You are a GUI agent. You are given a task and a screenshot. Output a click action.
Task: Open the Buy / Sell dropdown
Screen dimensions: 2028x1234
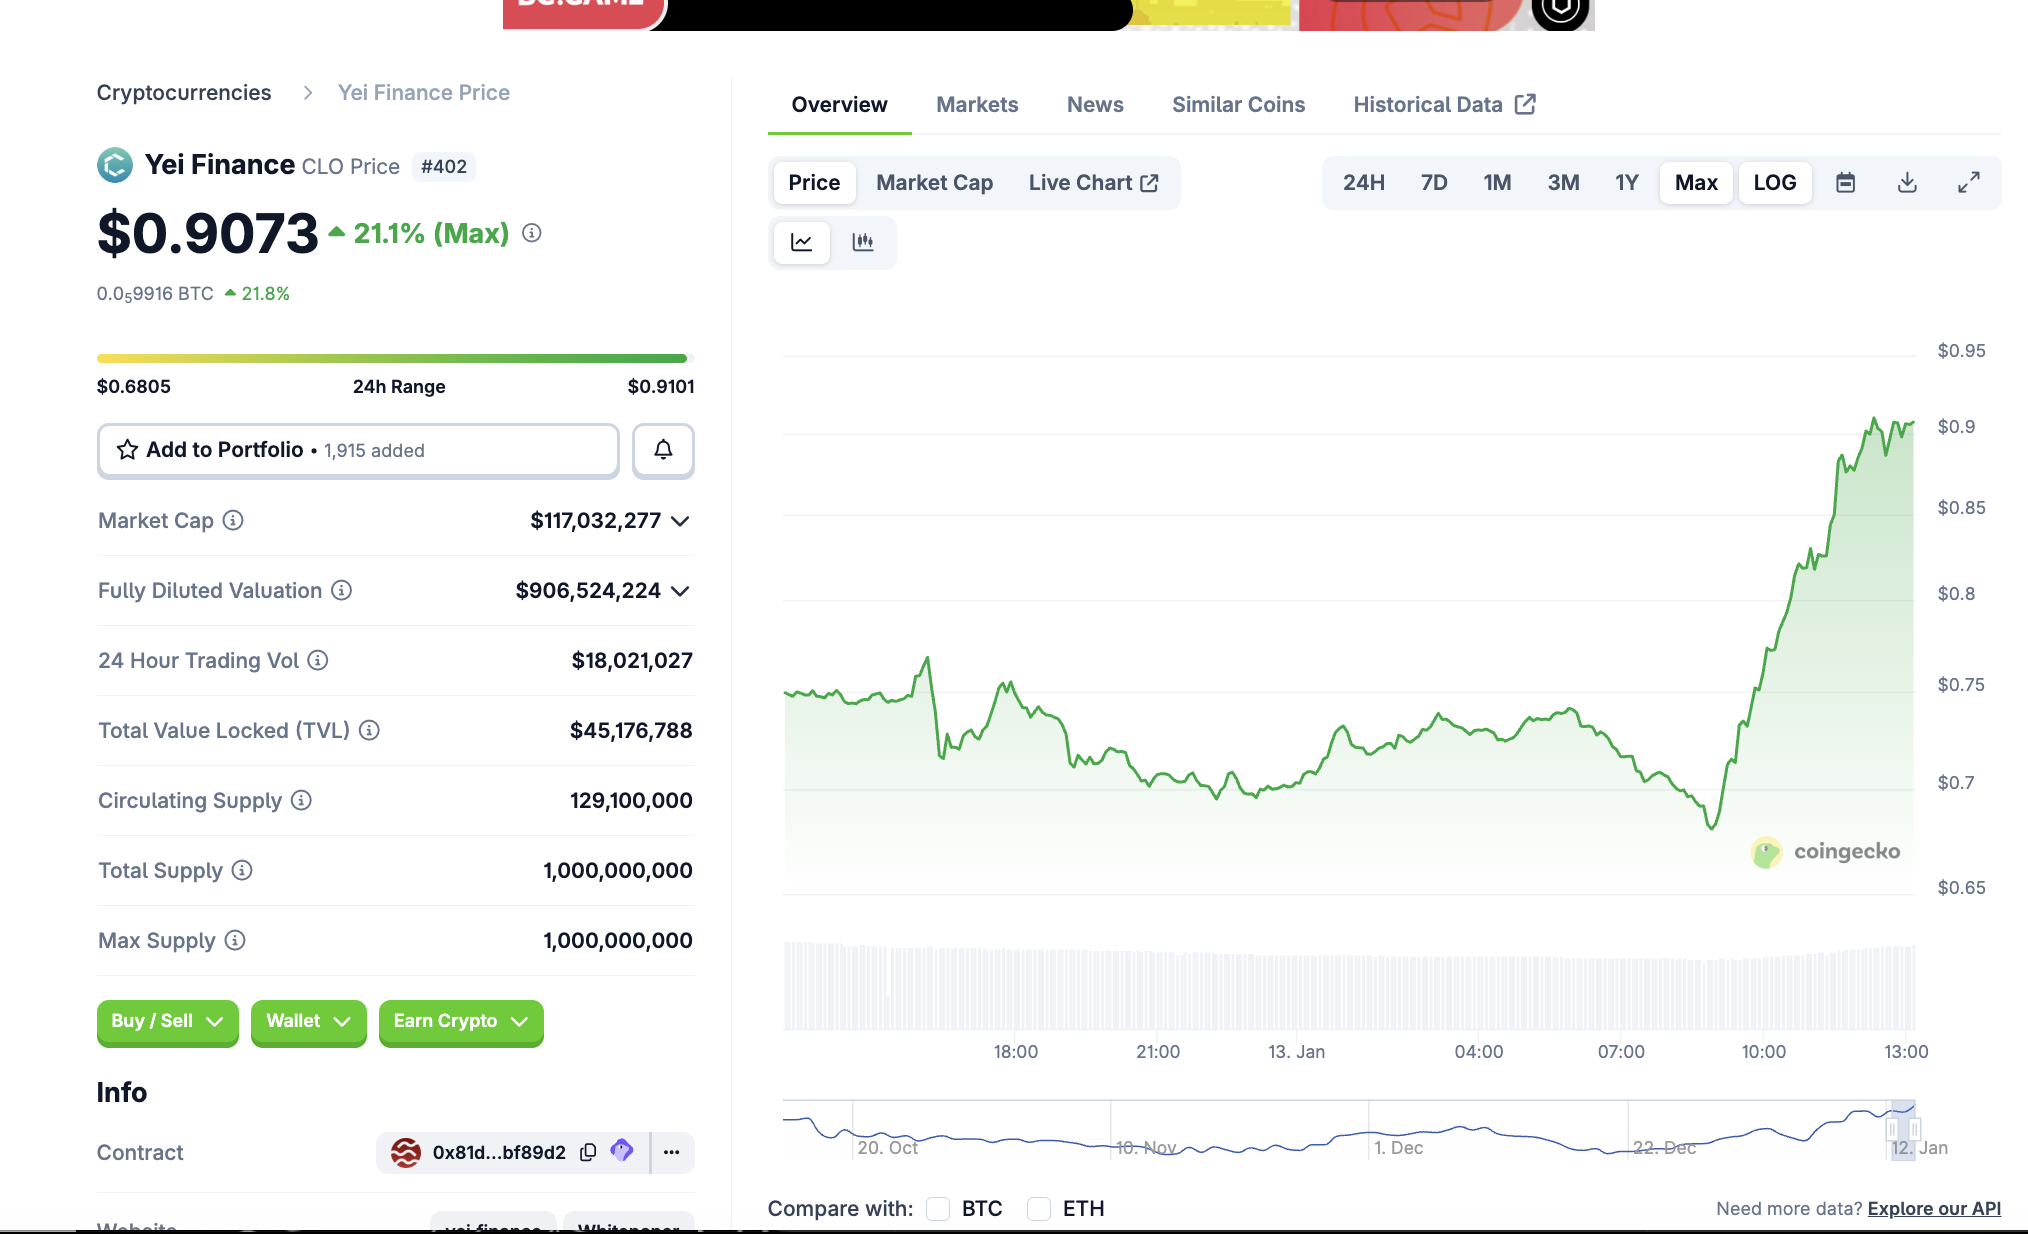(167, 1022)
